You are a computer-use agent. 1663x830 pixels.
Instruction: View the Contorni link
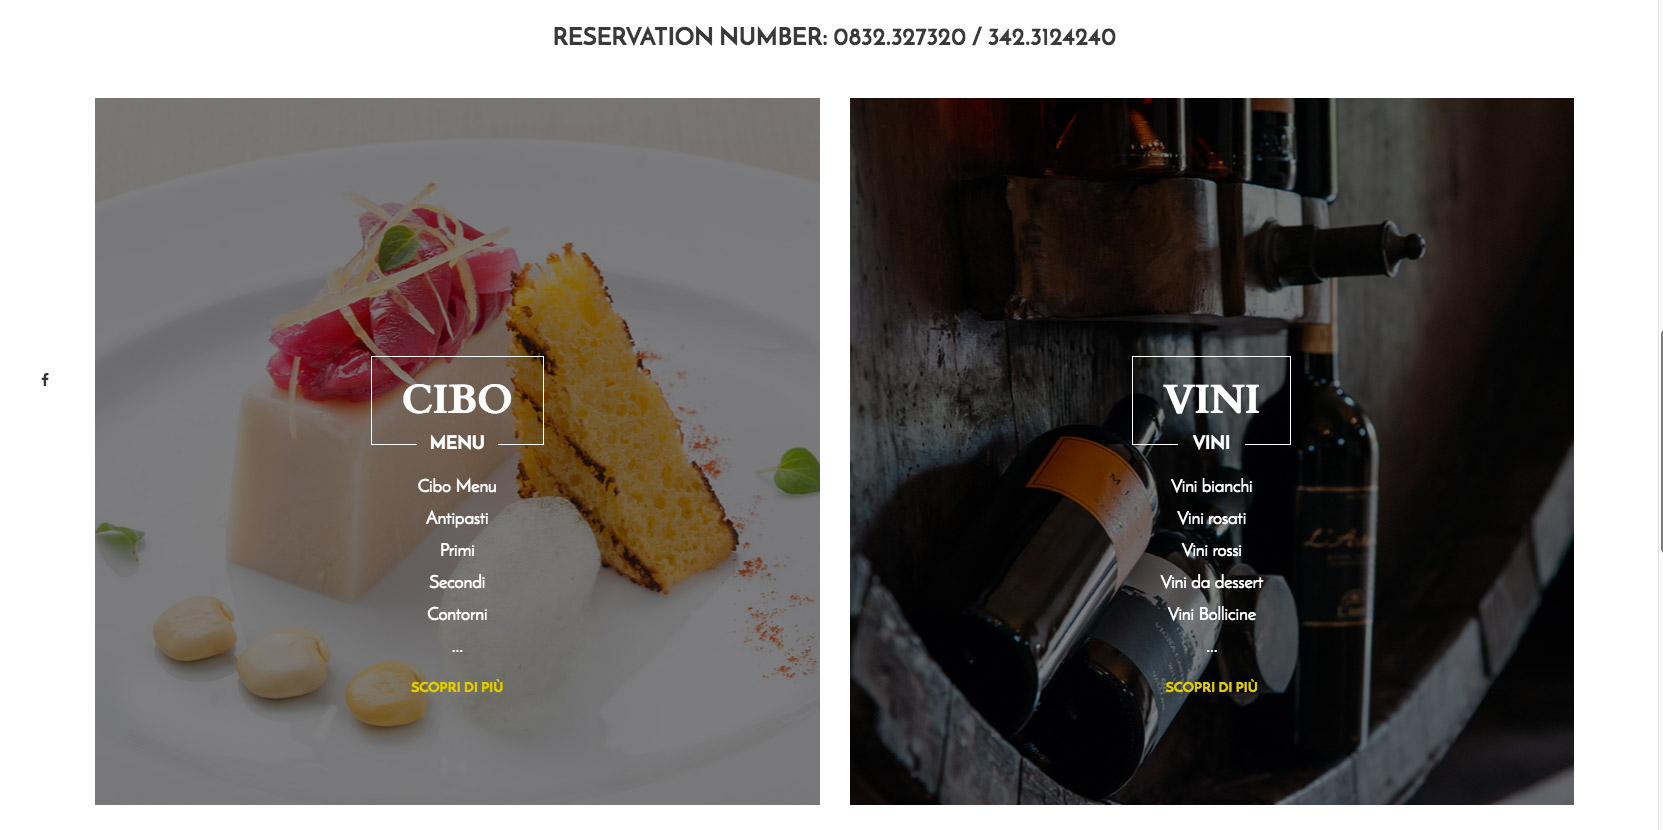(457, 614)
